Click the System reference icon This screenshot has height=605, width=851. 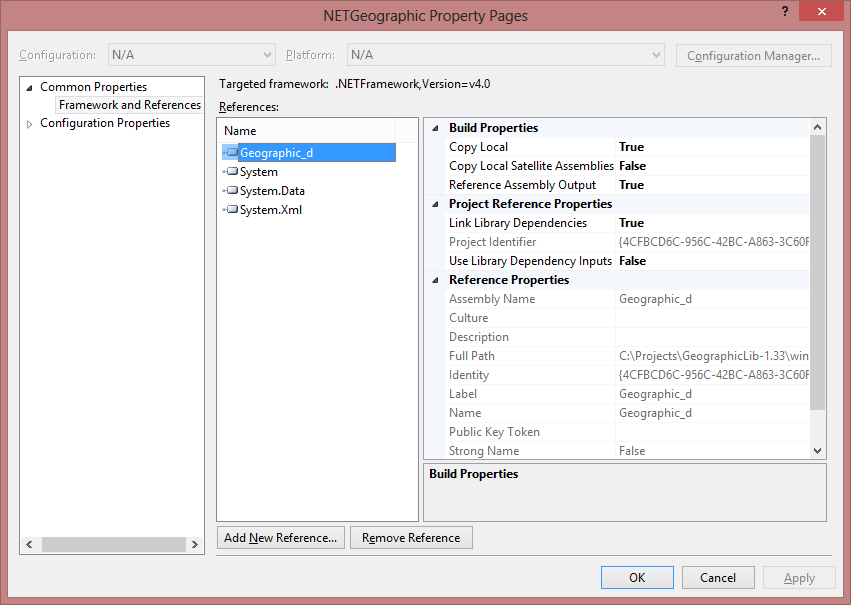tap(231, 172)
